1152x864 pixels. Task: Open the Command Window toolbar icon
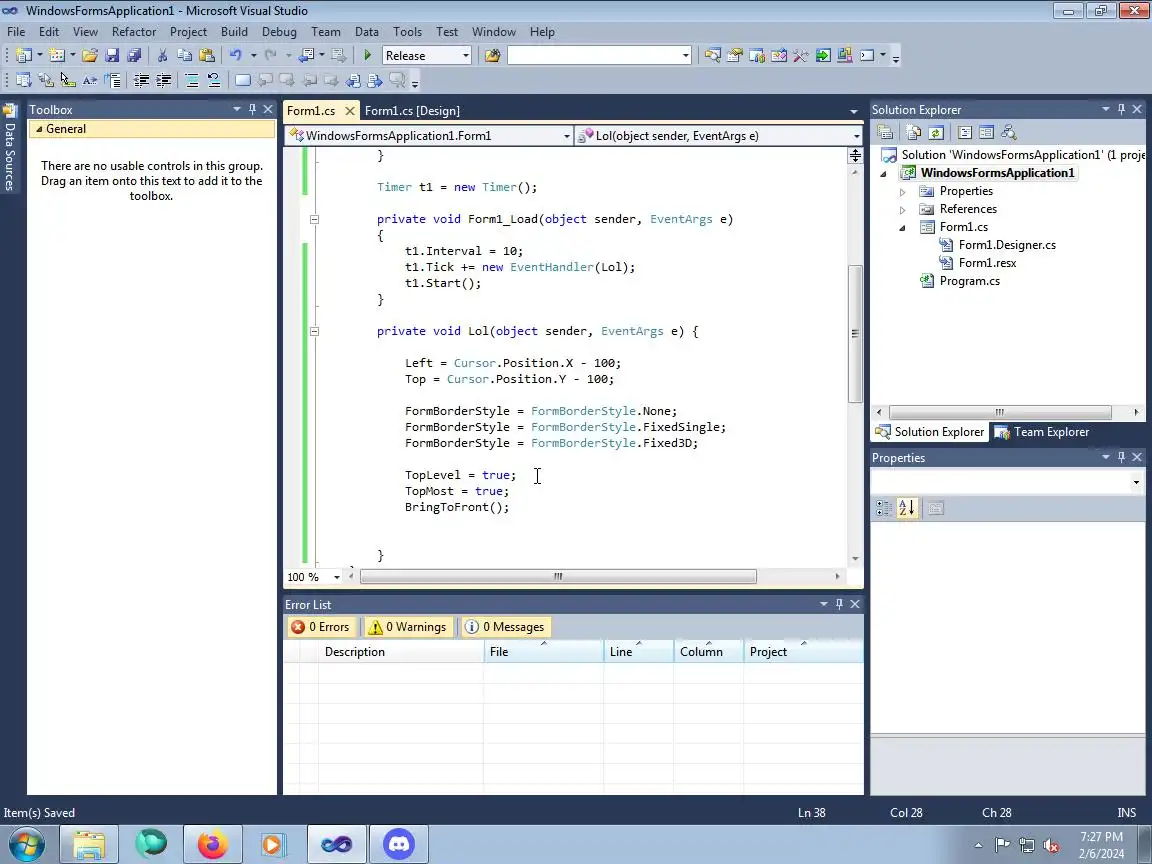point(867,55)
